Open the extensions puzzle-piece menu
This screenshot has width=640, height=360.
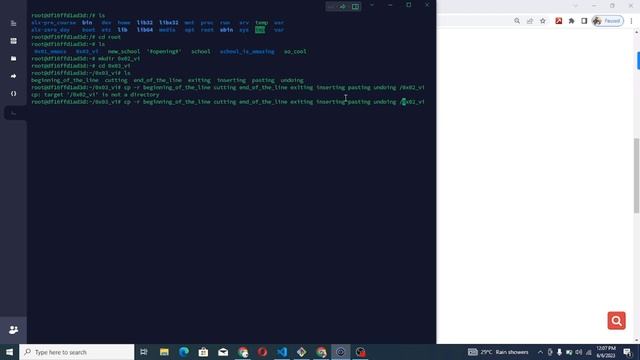point(571,21)
